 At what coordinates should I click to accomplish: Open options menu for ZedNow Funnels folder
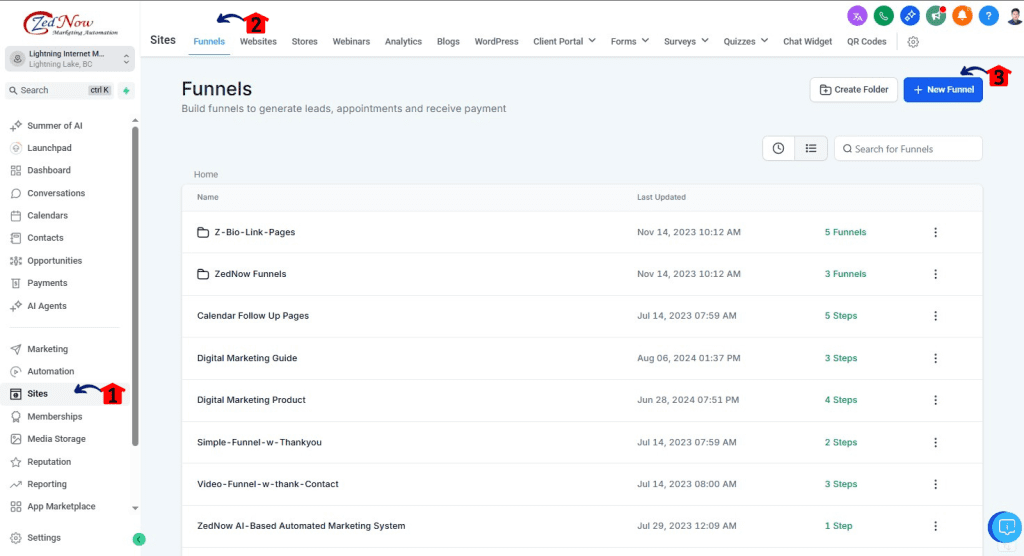pos(935,274)
